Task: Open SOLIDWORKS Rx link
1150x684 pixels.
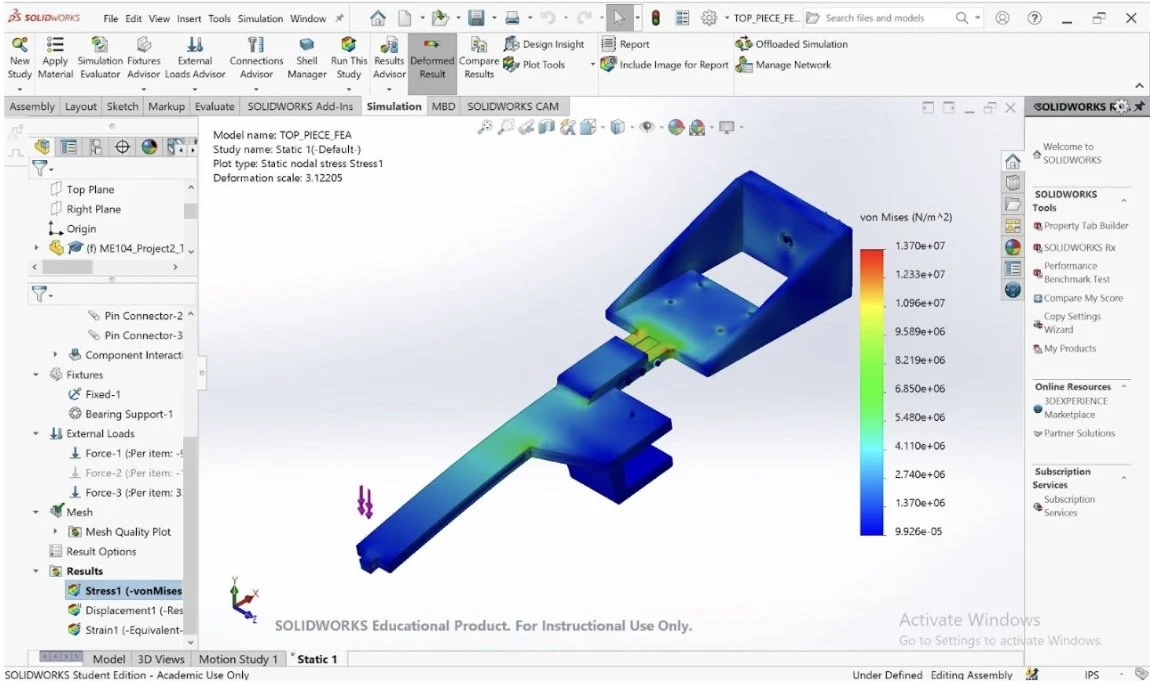Action: tap(1074, 248)
